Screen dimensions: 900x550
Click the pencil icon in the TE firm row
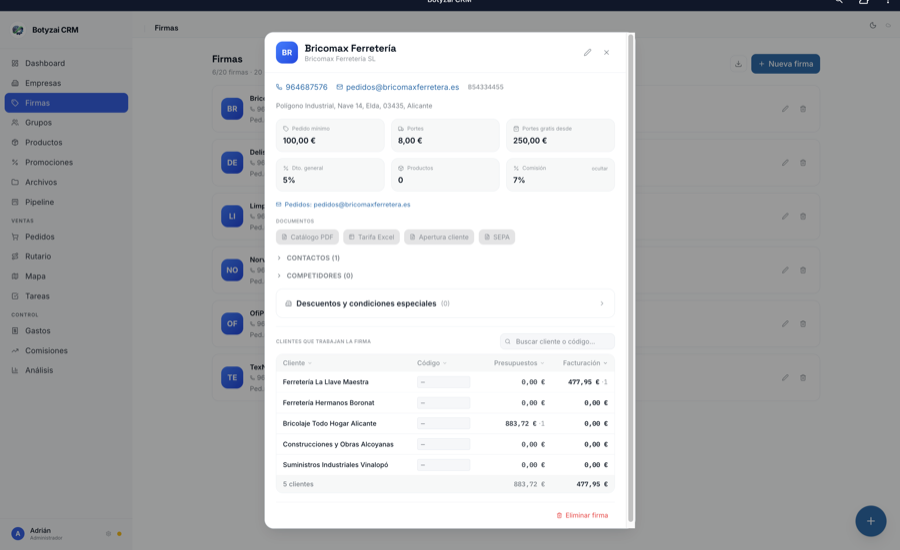coord(785,377)
